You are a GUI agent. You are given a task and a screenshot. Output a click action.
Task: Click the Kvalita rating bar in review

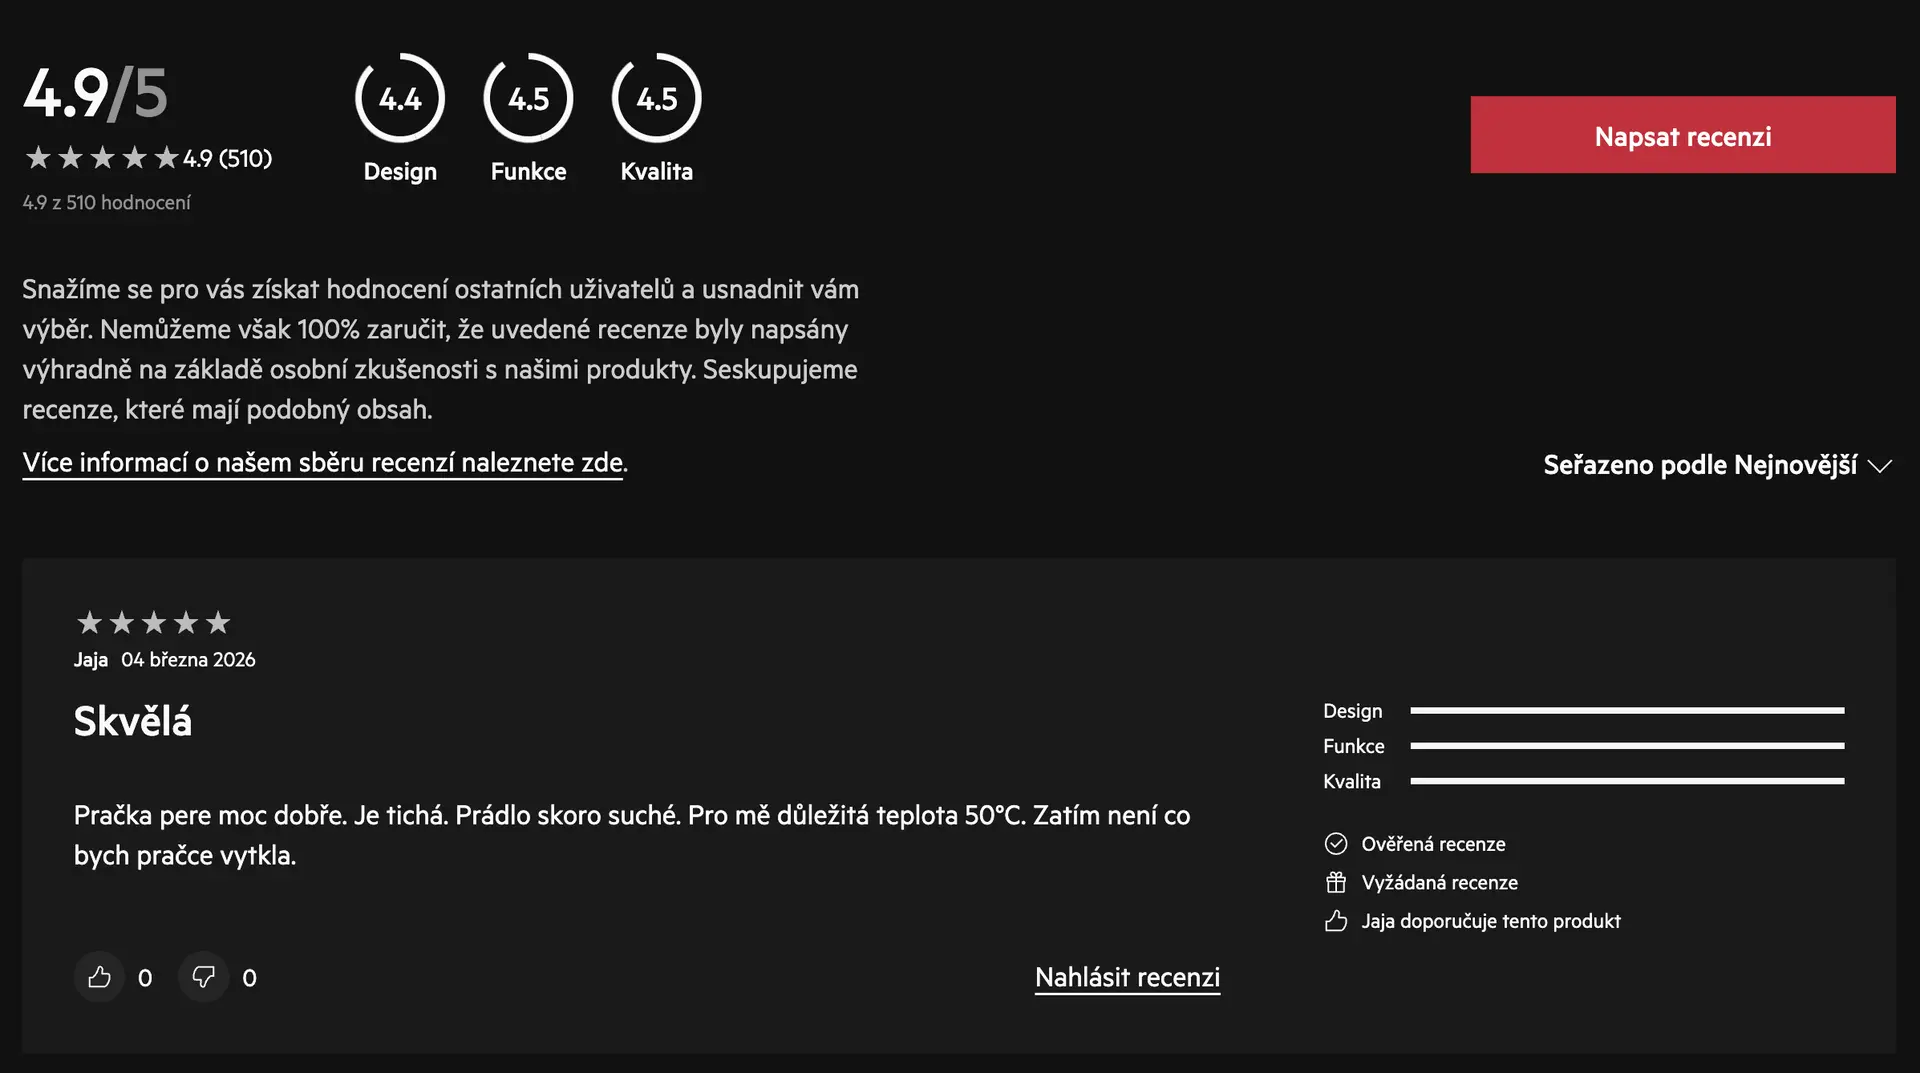pos(1626,781)
